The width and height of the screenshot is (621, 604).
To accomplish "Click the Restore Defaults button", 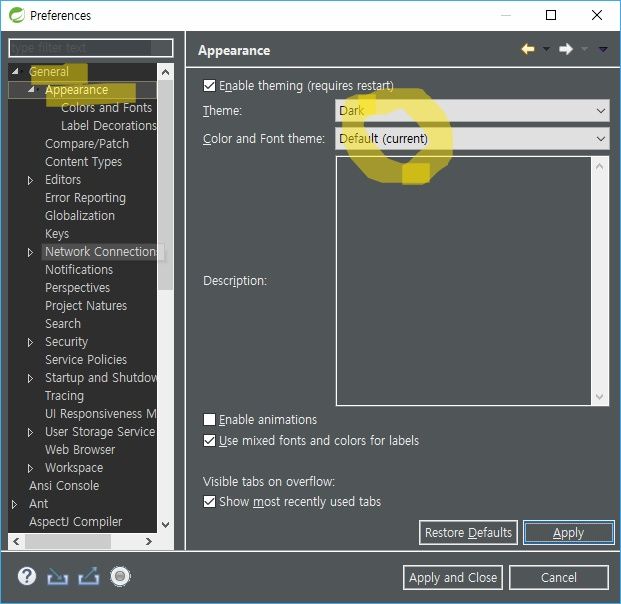I will click(468, 533).
